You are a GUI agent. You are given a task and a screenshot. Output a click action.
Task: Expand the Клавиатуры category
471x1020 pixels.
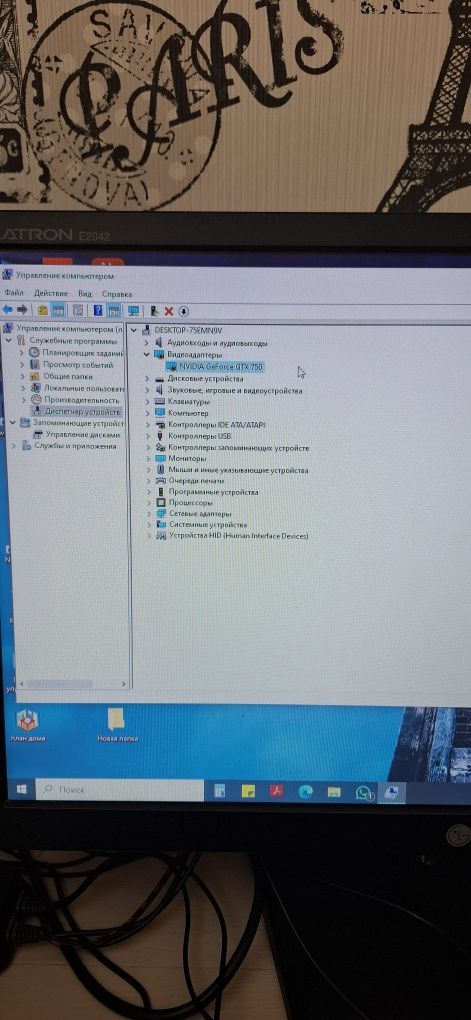[147, 402]
